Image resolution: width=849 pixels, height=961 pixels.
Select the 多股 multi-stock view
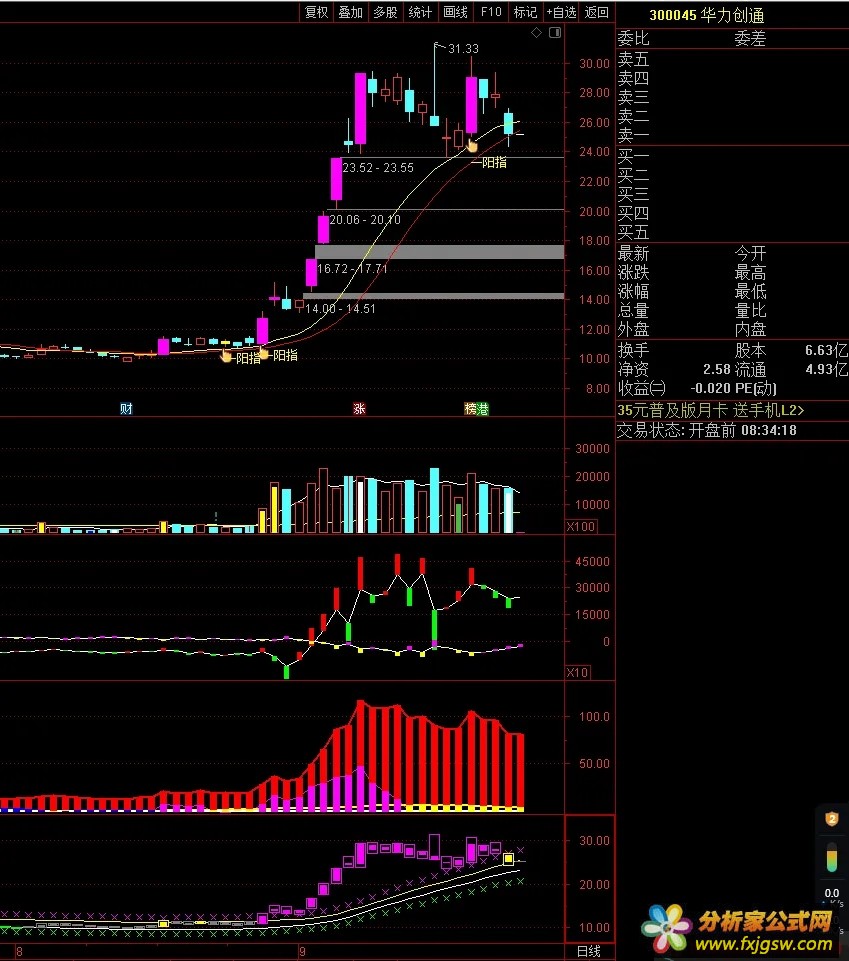[x=386, y=12]
